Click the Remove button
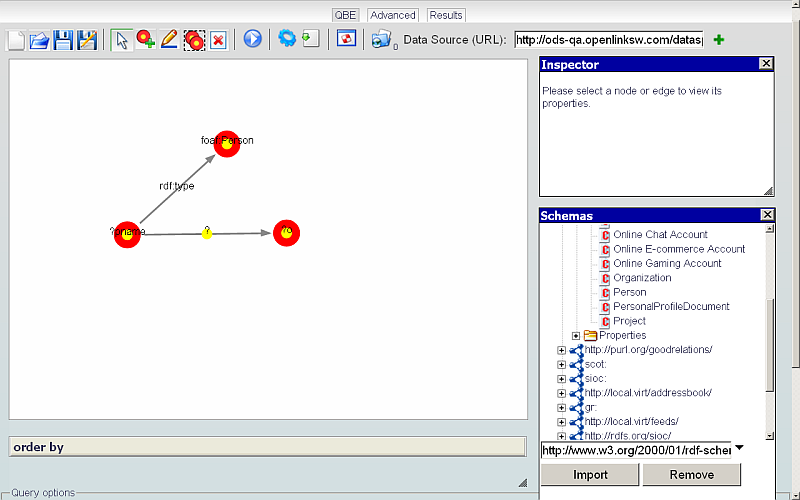Screen dimensions: 800x500 pos(691,475)
